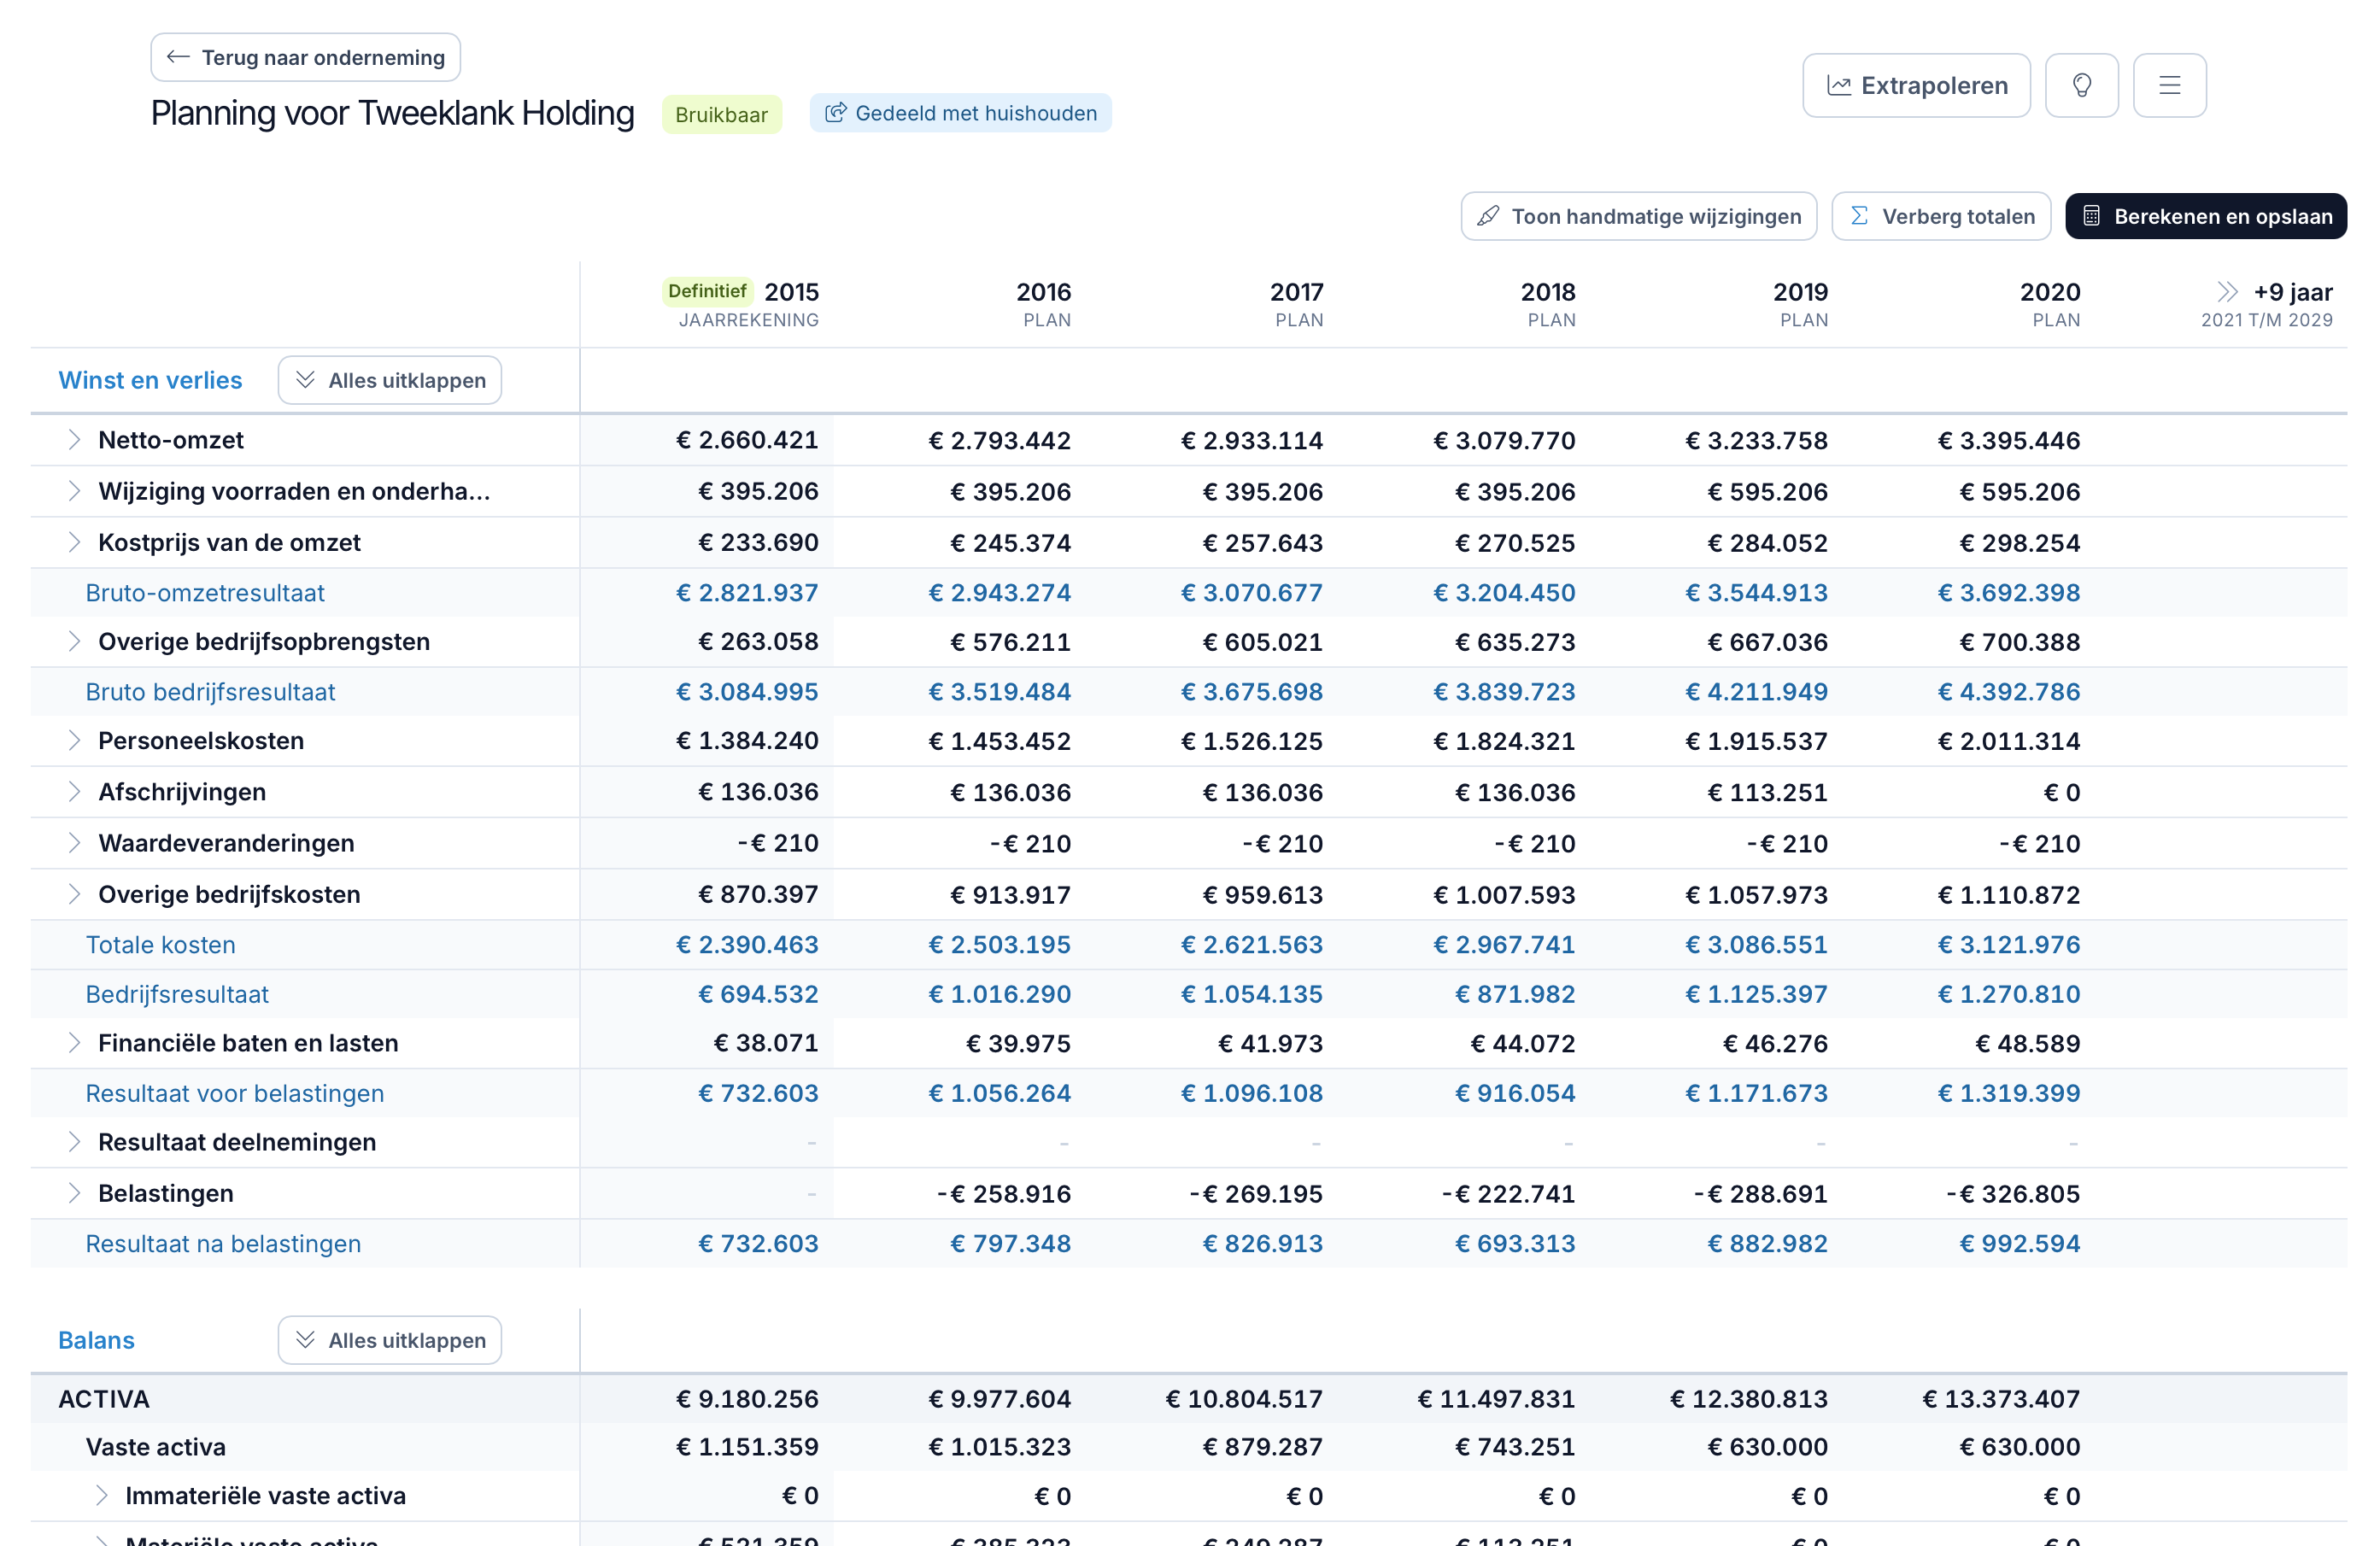
Task: Open the hamburger menu icon
Action: click(2169, 85)
